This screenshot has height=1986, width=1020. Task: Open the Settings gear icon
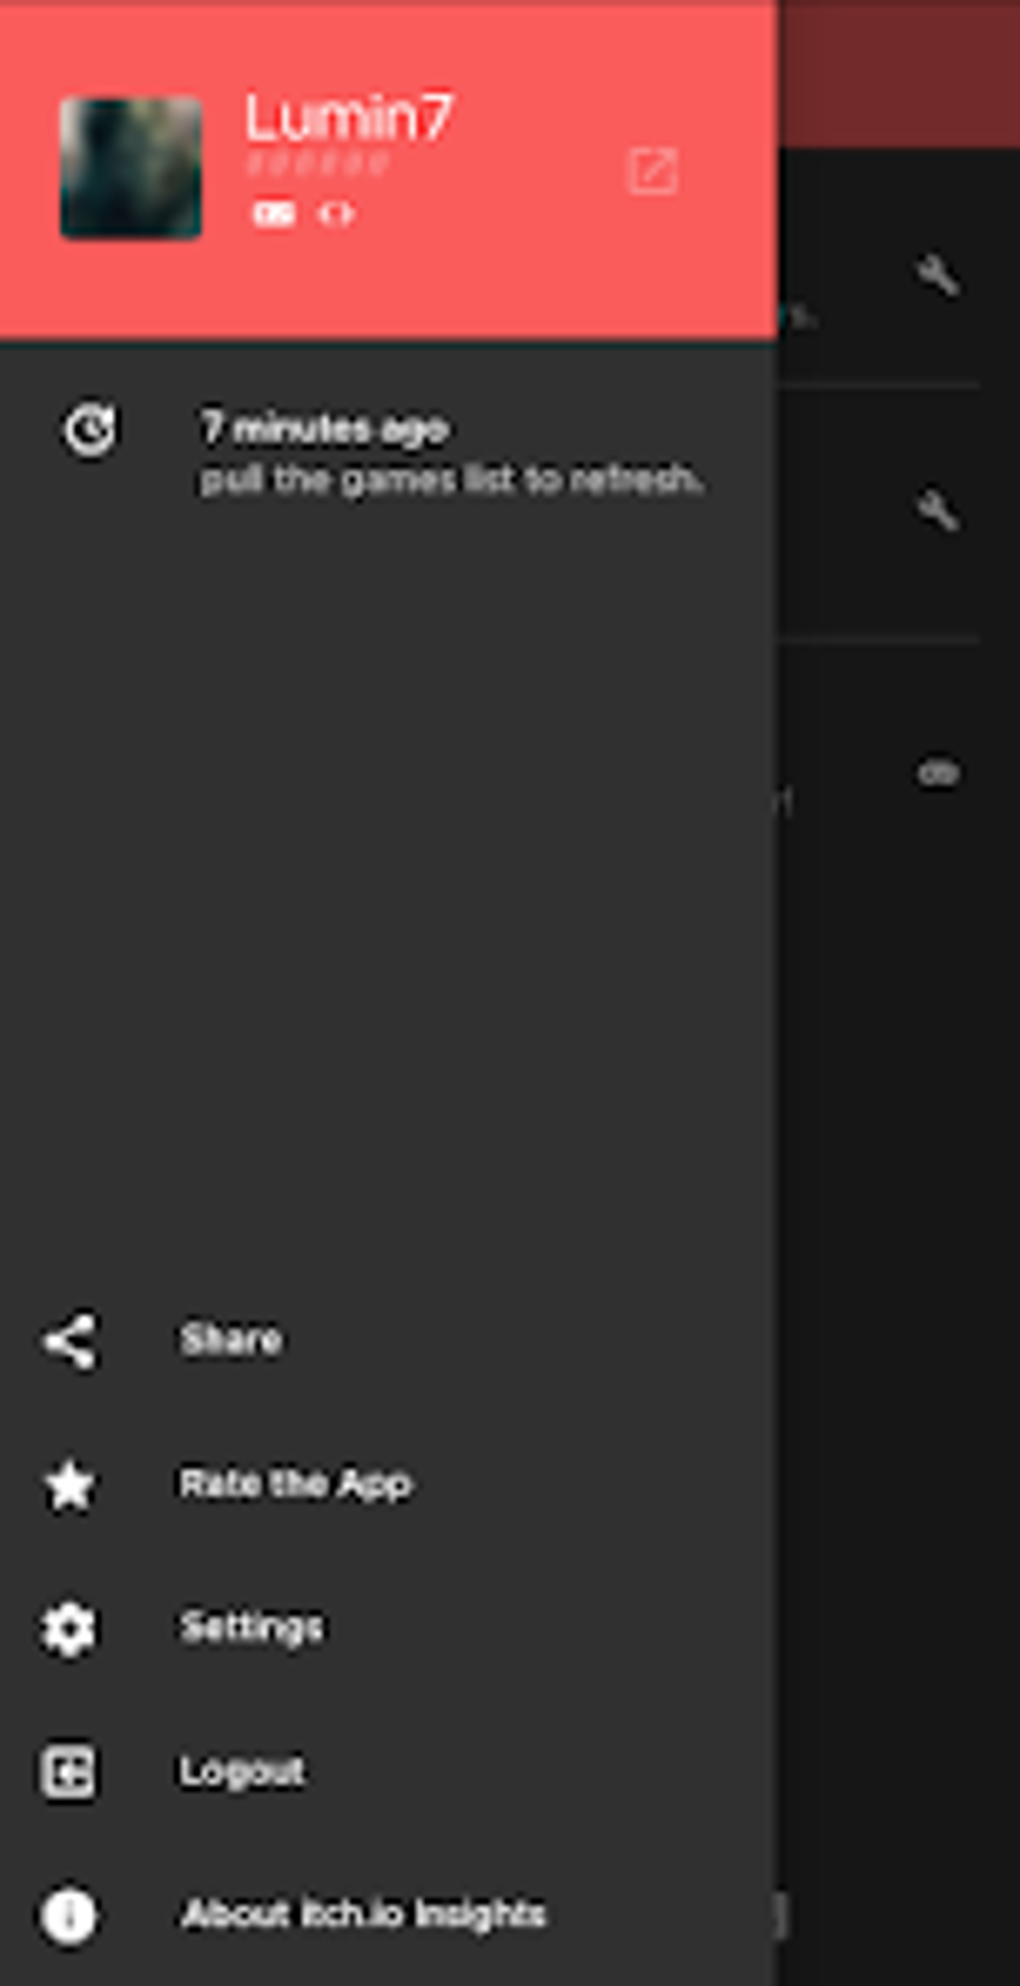69,1629
